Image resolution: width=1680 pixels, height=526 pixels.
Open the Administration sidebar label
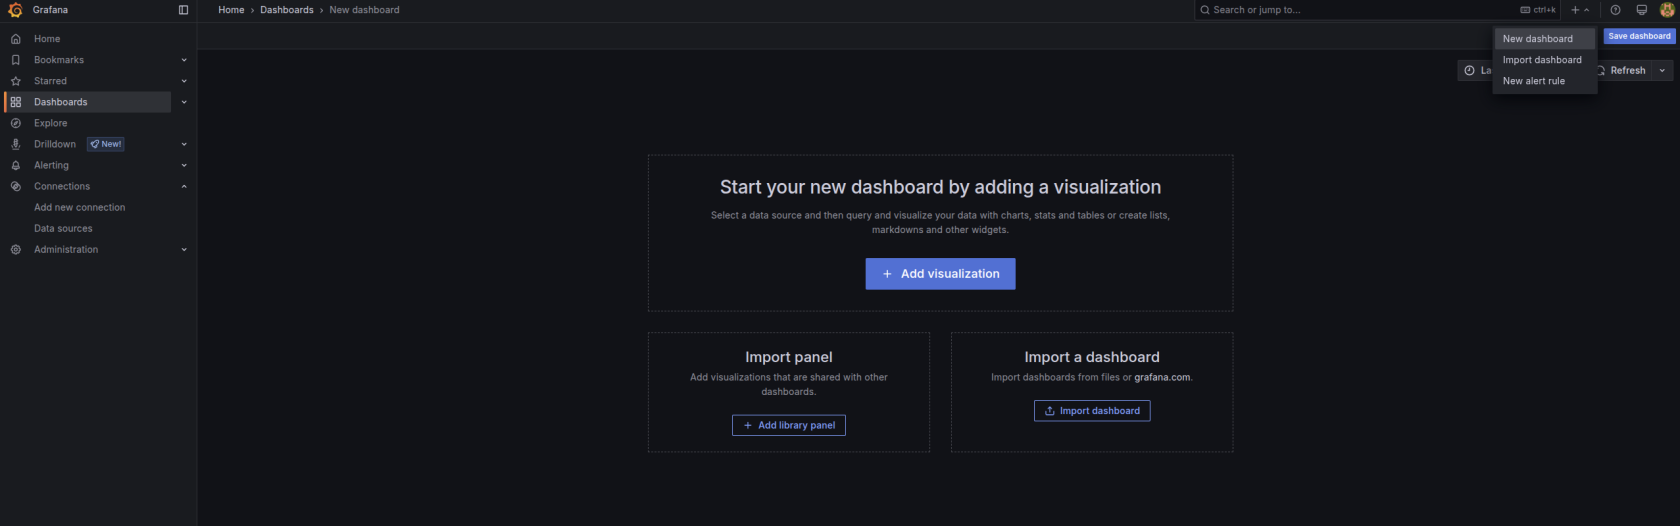pos(66,250)
